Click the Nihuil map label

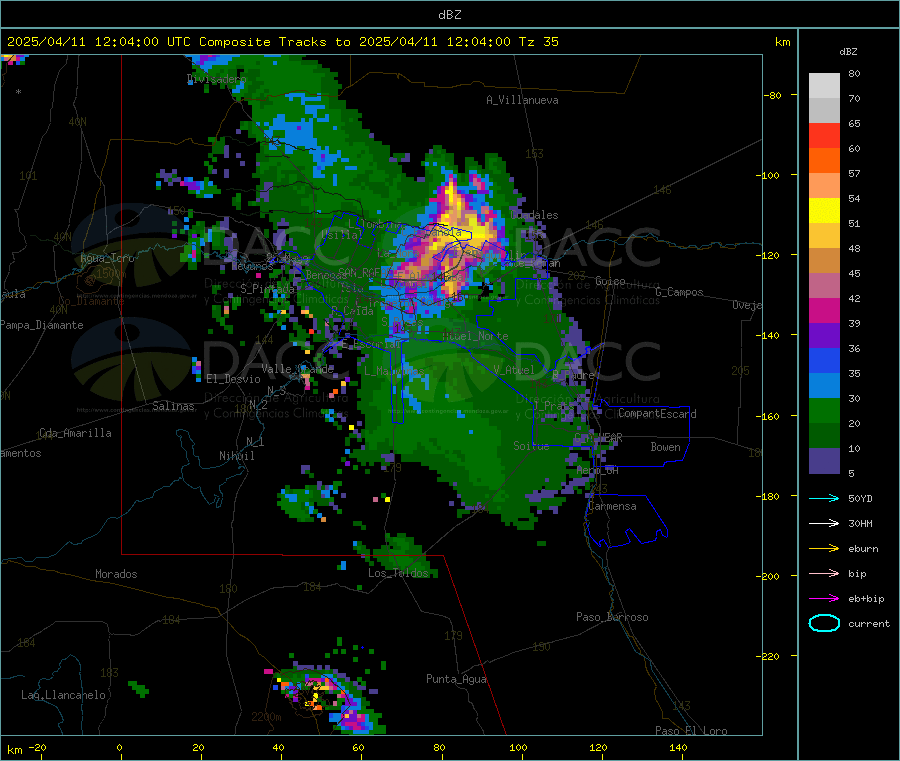tap(236, 456)
